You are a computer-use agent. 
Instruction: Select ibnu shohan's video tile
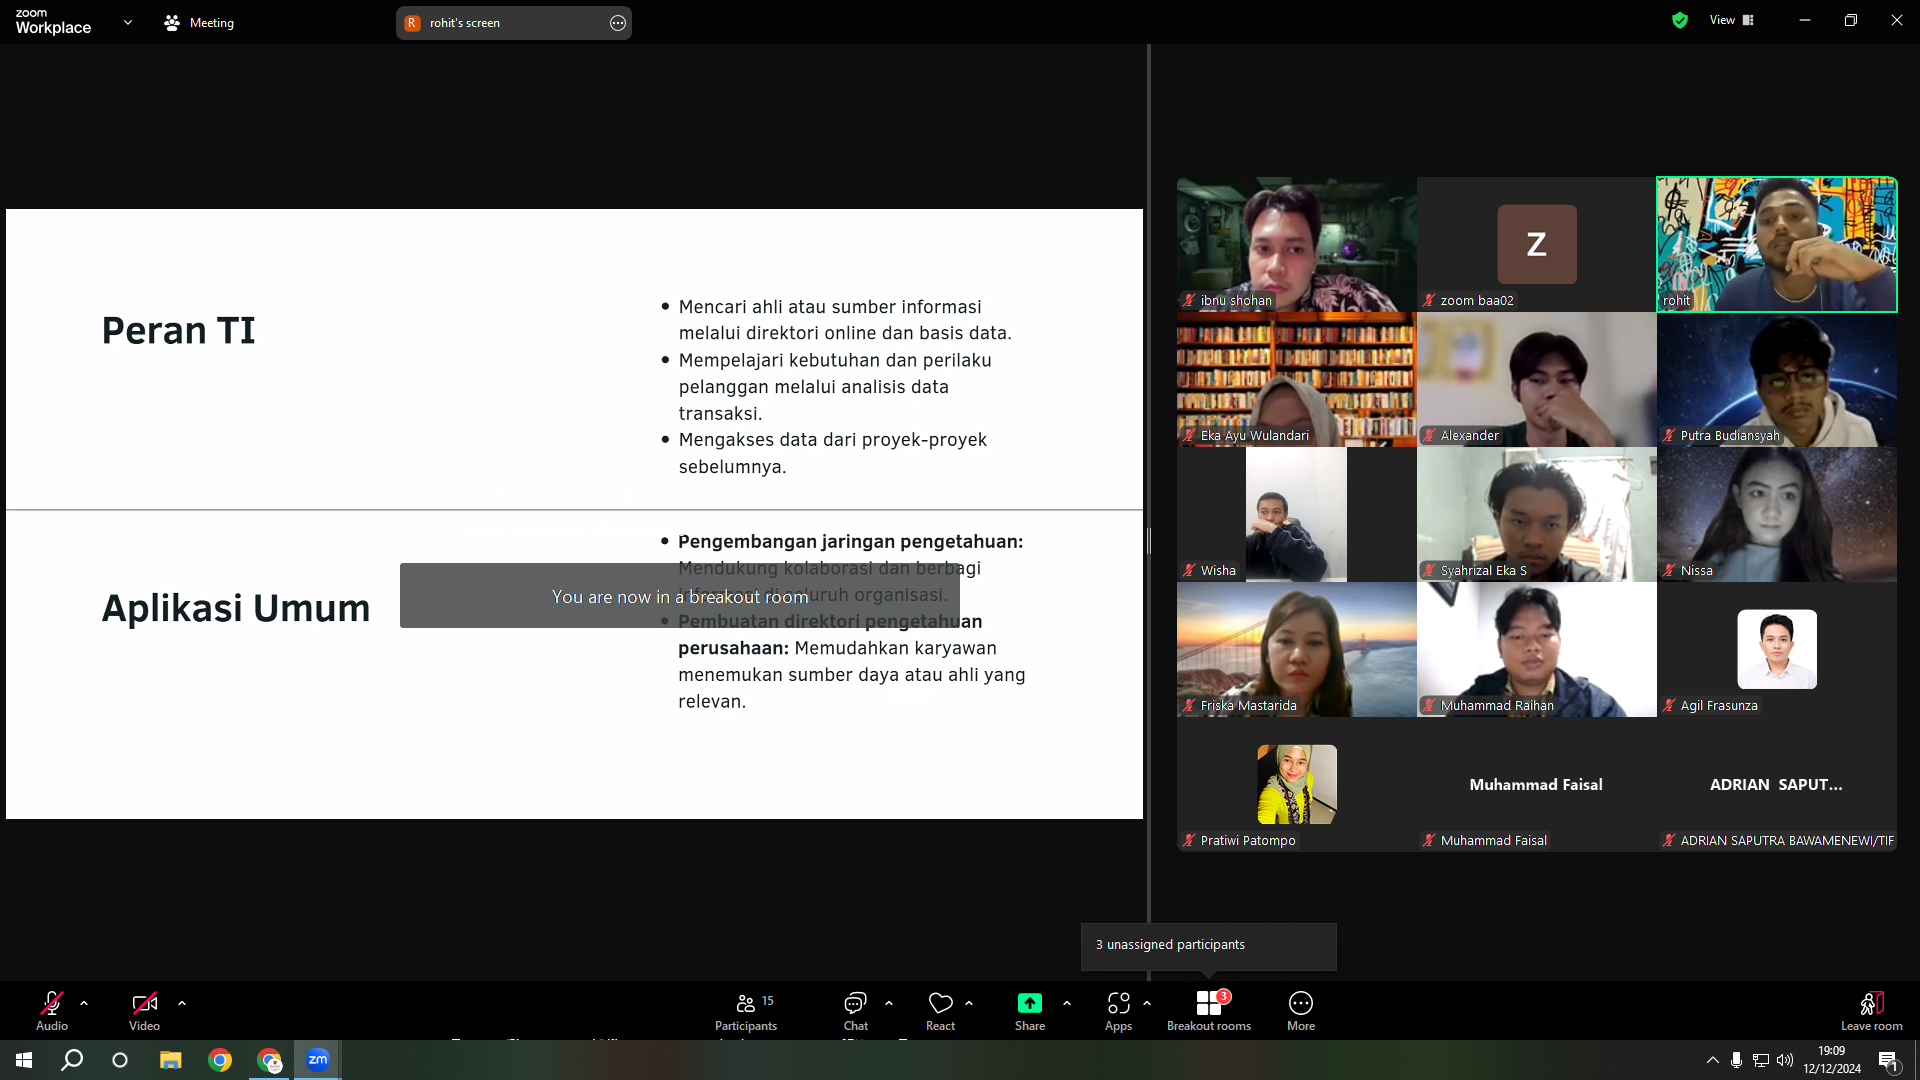click(x=1297, y=245)
